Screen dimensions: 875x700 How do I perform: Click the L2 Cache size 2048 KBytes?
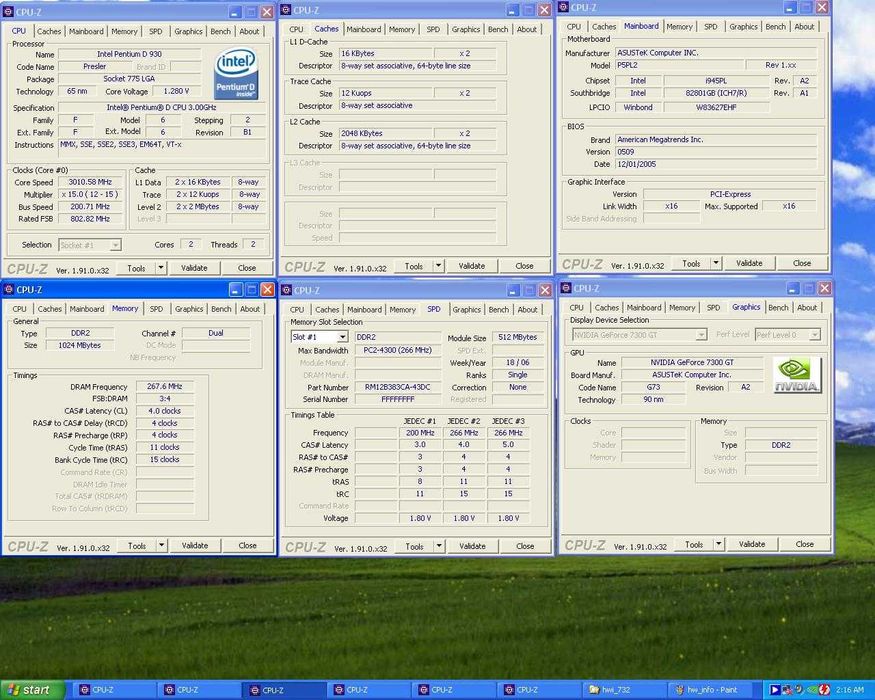(x=386, y=133)
